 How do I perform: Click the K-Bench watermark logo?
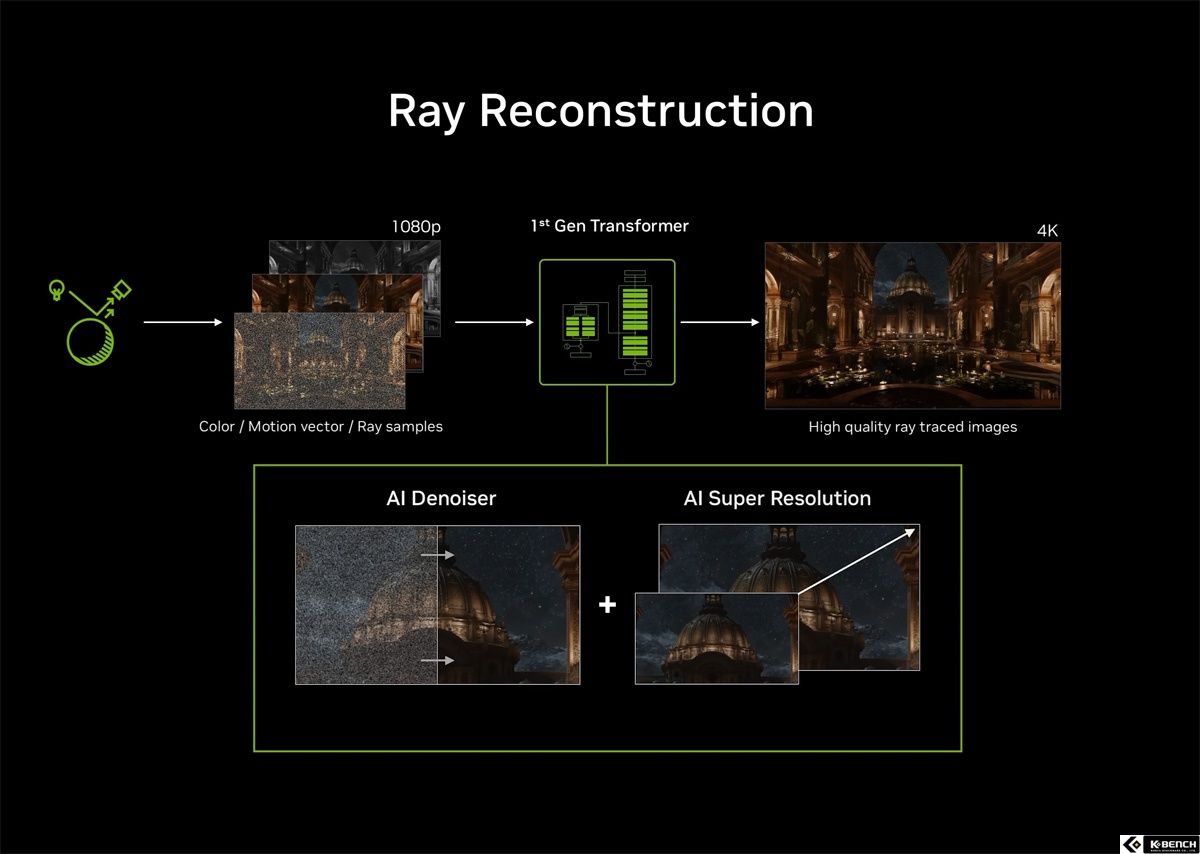[x=1158, y=843]
